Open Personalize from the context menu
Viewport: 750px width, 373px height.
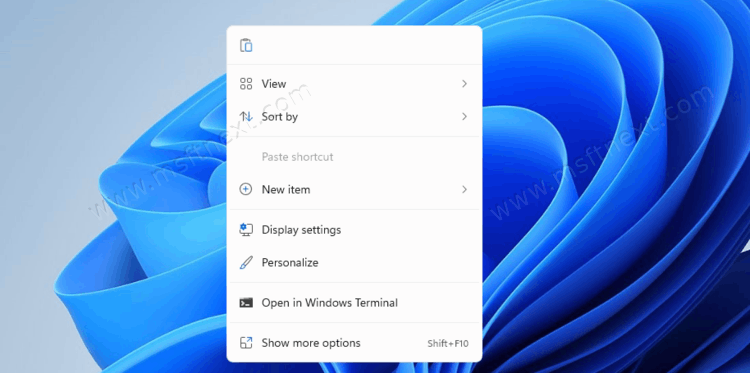pos(354,263)
